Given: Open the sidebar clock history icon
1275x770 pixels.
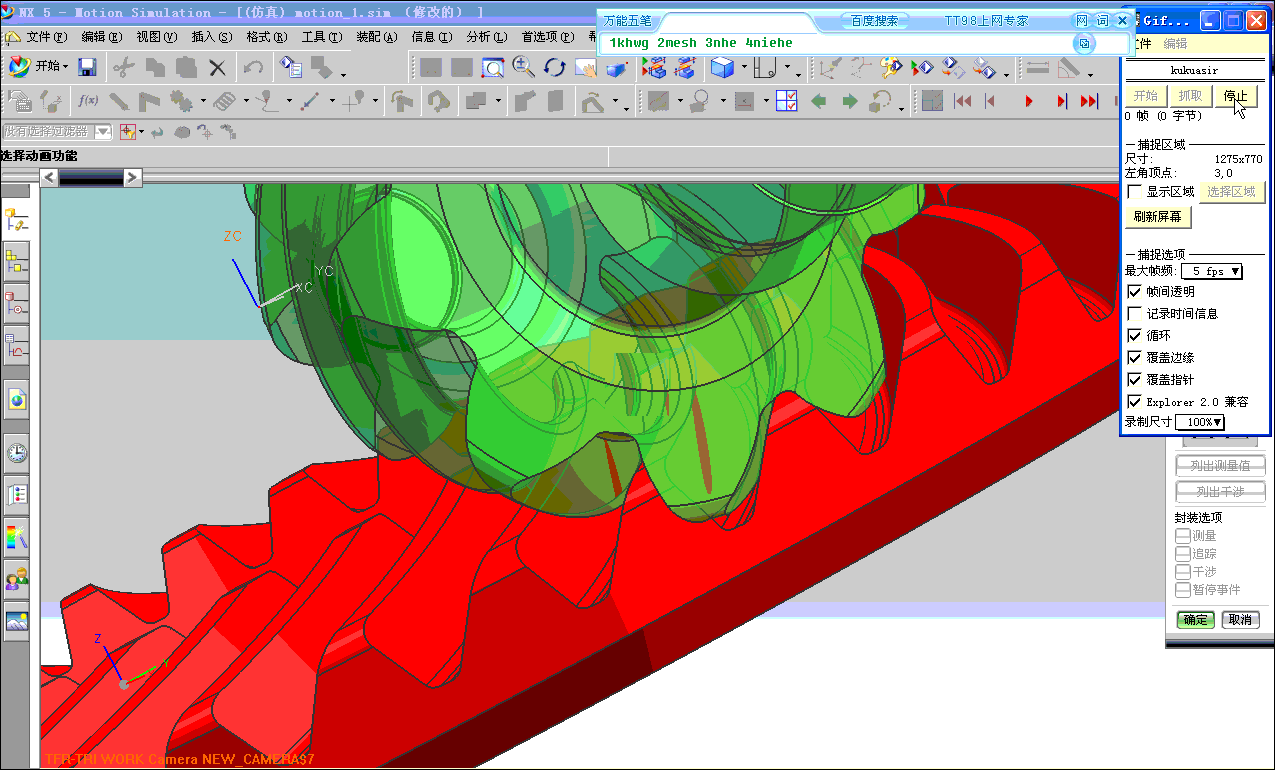Looking at the screenshot, I should (x=17, y=453).
